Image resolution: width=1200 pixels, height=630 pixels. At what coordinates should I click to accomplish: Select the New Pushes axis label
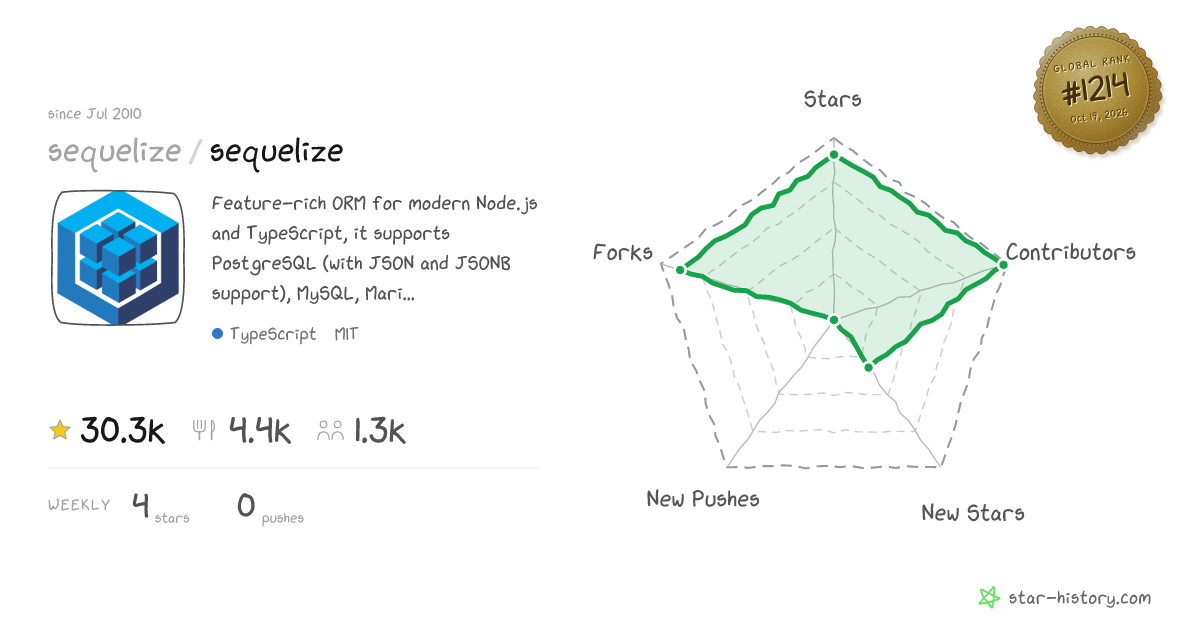703,498
